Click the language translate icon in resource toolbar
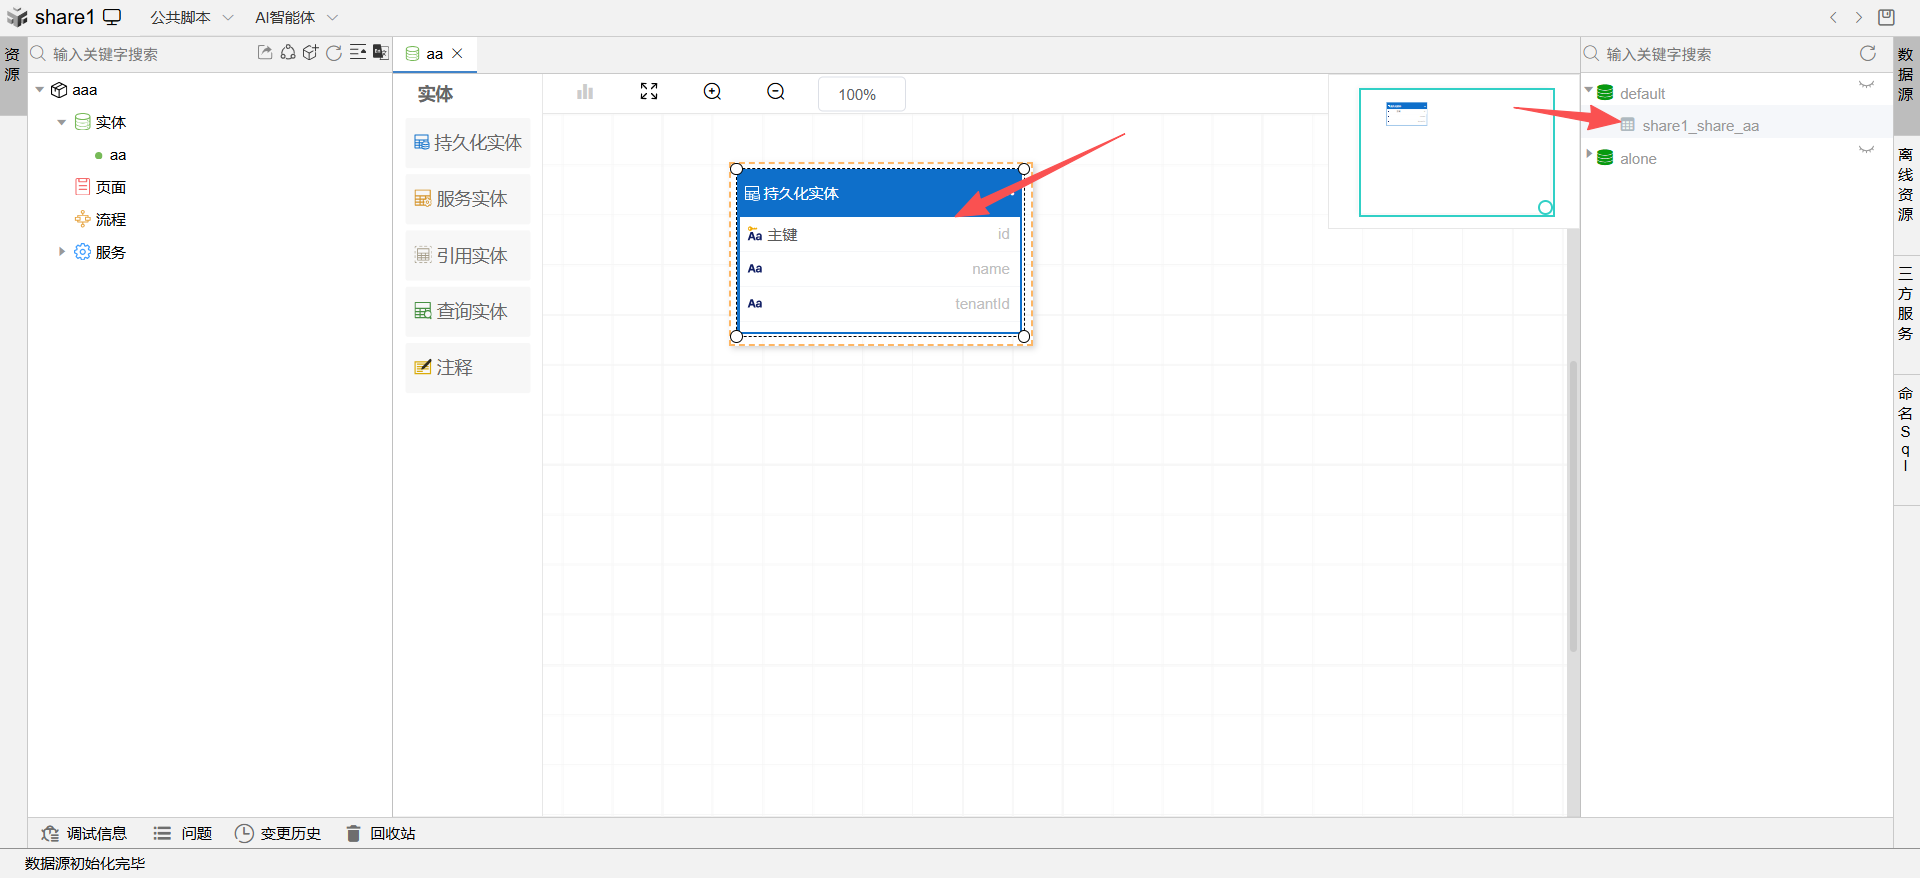Image resolution: width=1920 pixels, height=879 pixels. (381, 53)
